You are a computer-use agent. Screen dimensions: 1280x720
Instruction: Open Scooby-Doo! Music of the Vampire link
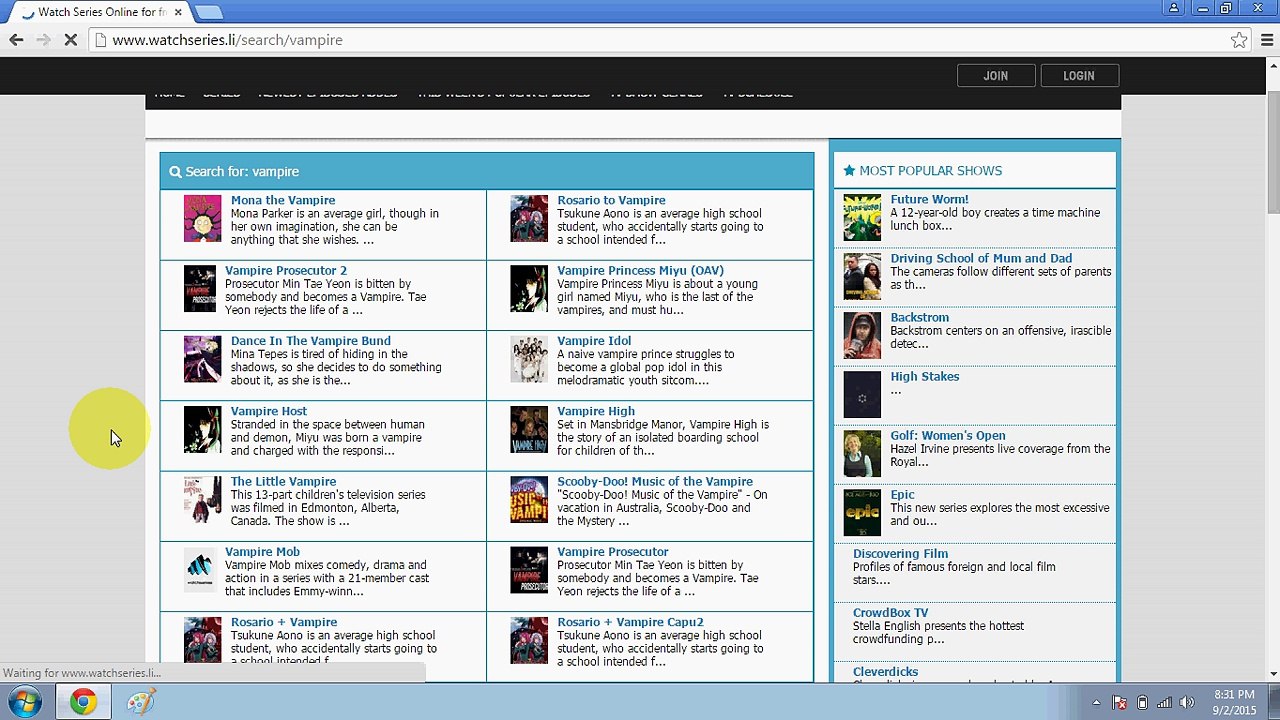[x=655, y=482]
